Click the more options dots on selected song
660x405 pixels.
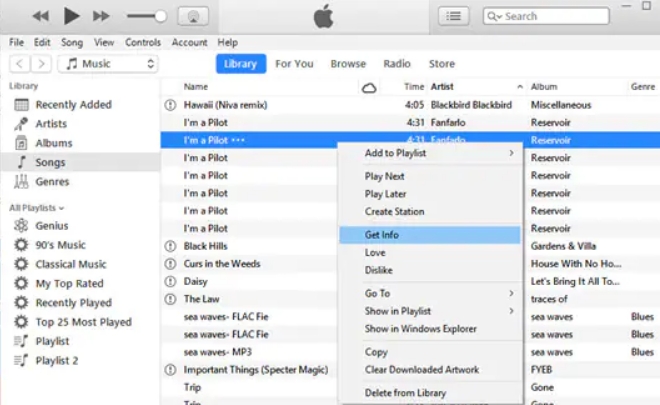tap(238, 140)
